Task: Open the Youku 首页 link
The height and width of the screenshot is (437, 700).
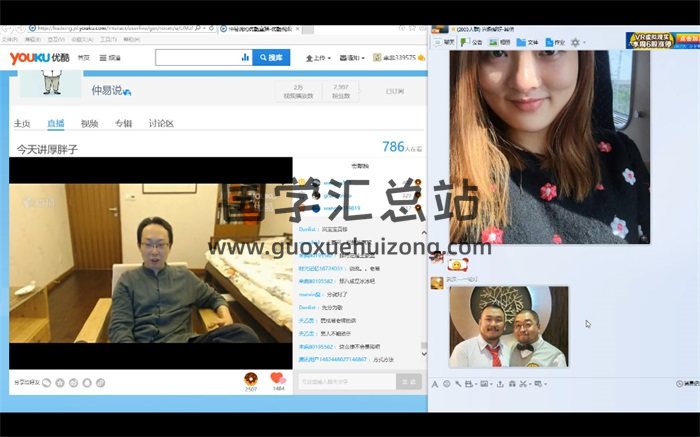Action: 84,58
